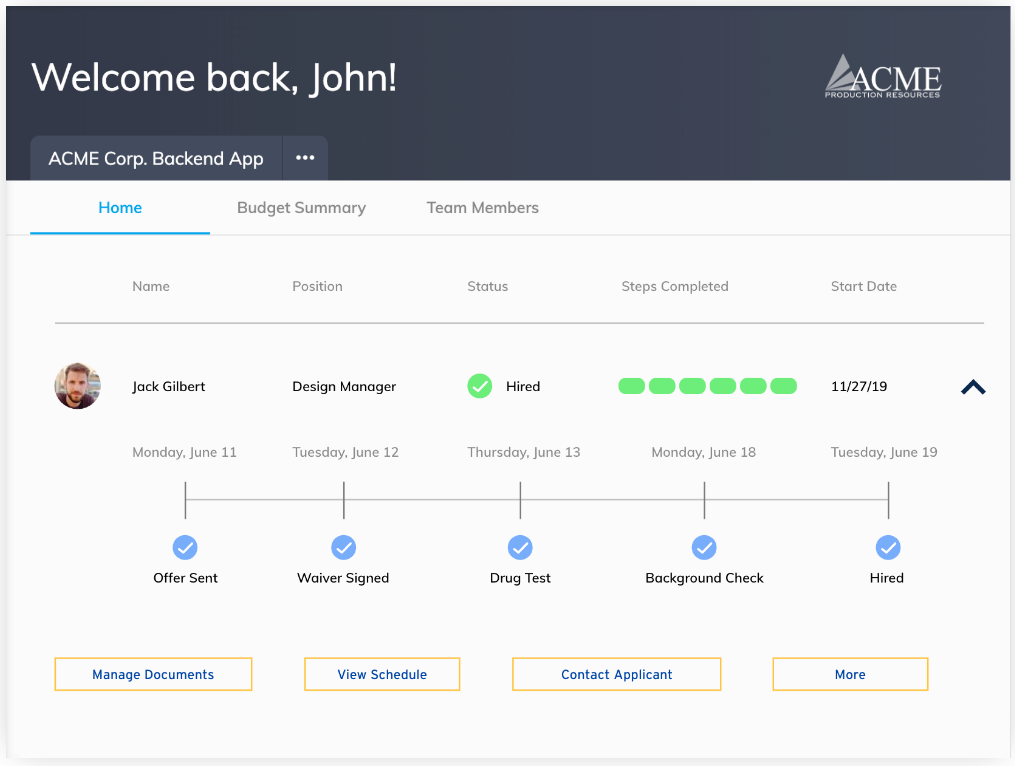Screen dimensions: 1015x766
Task: Select the Start Date column header
Action: coord(863,286)
